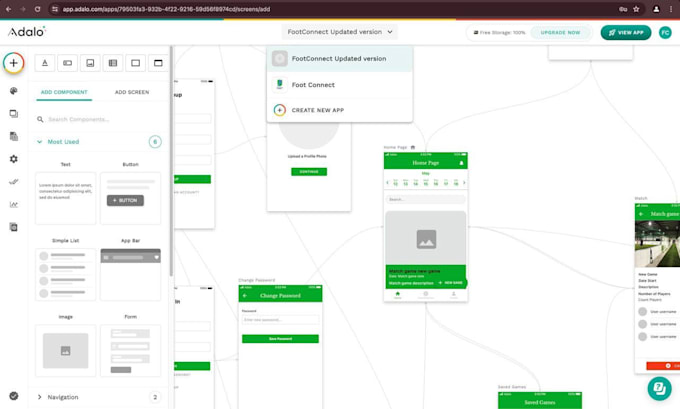Click the Adalo logo

coord(27,32)
